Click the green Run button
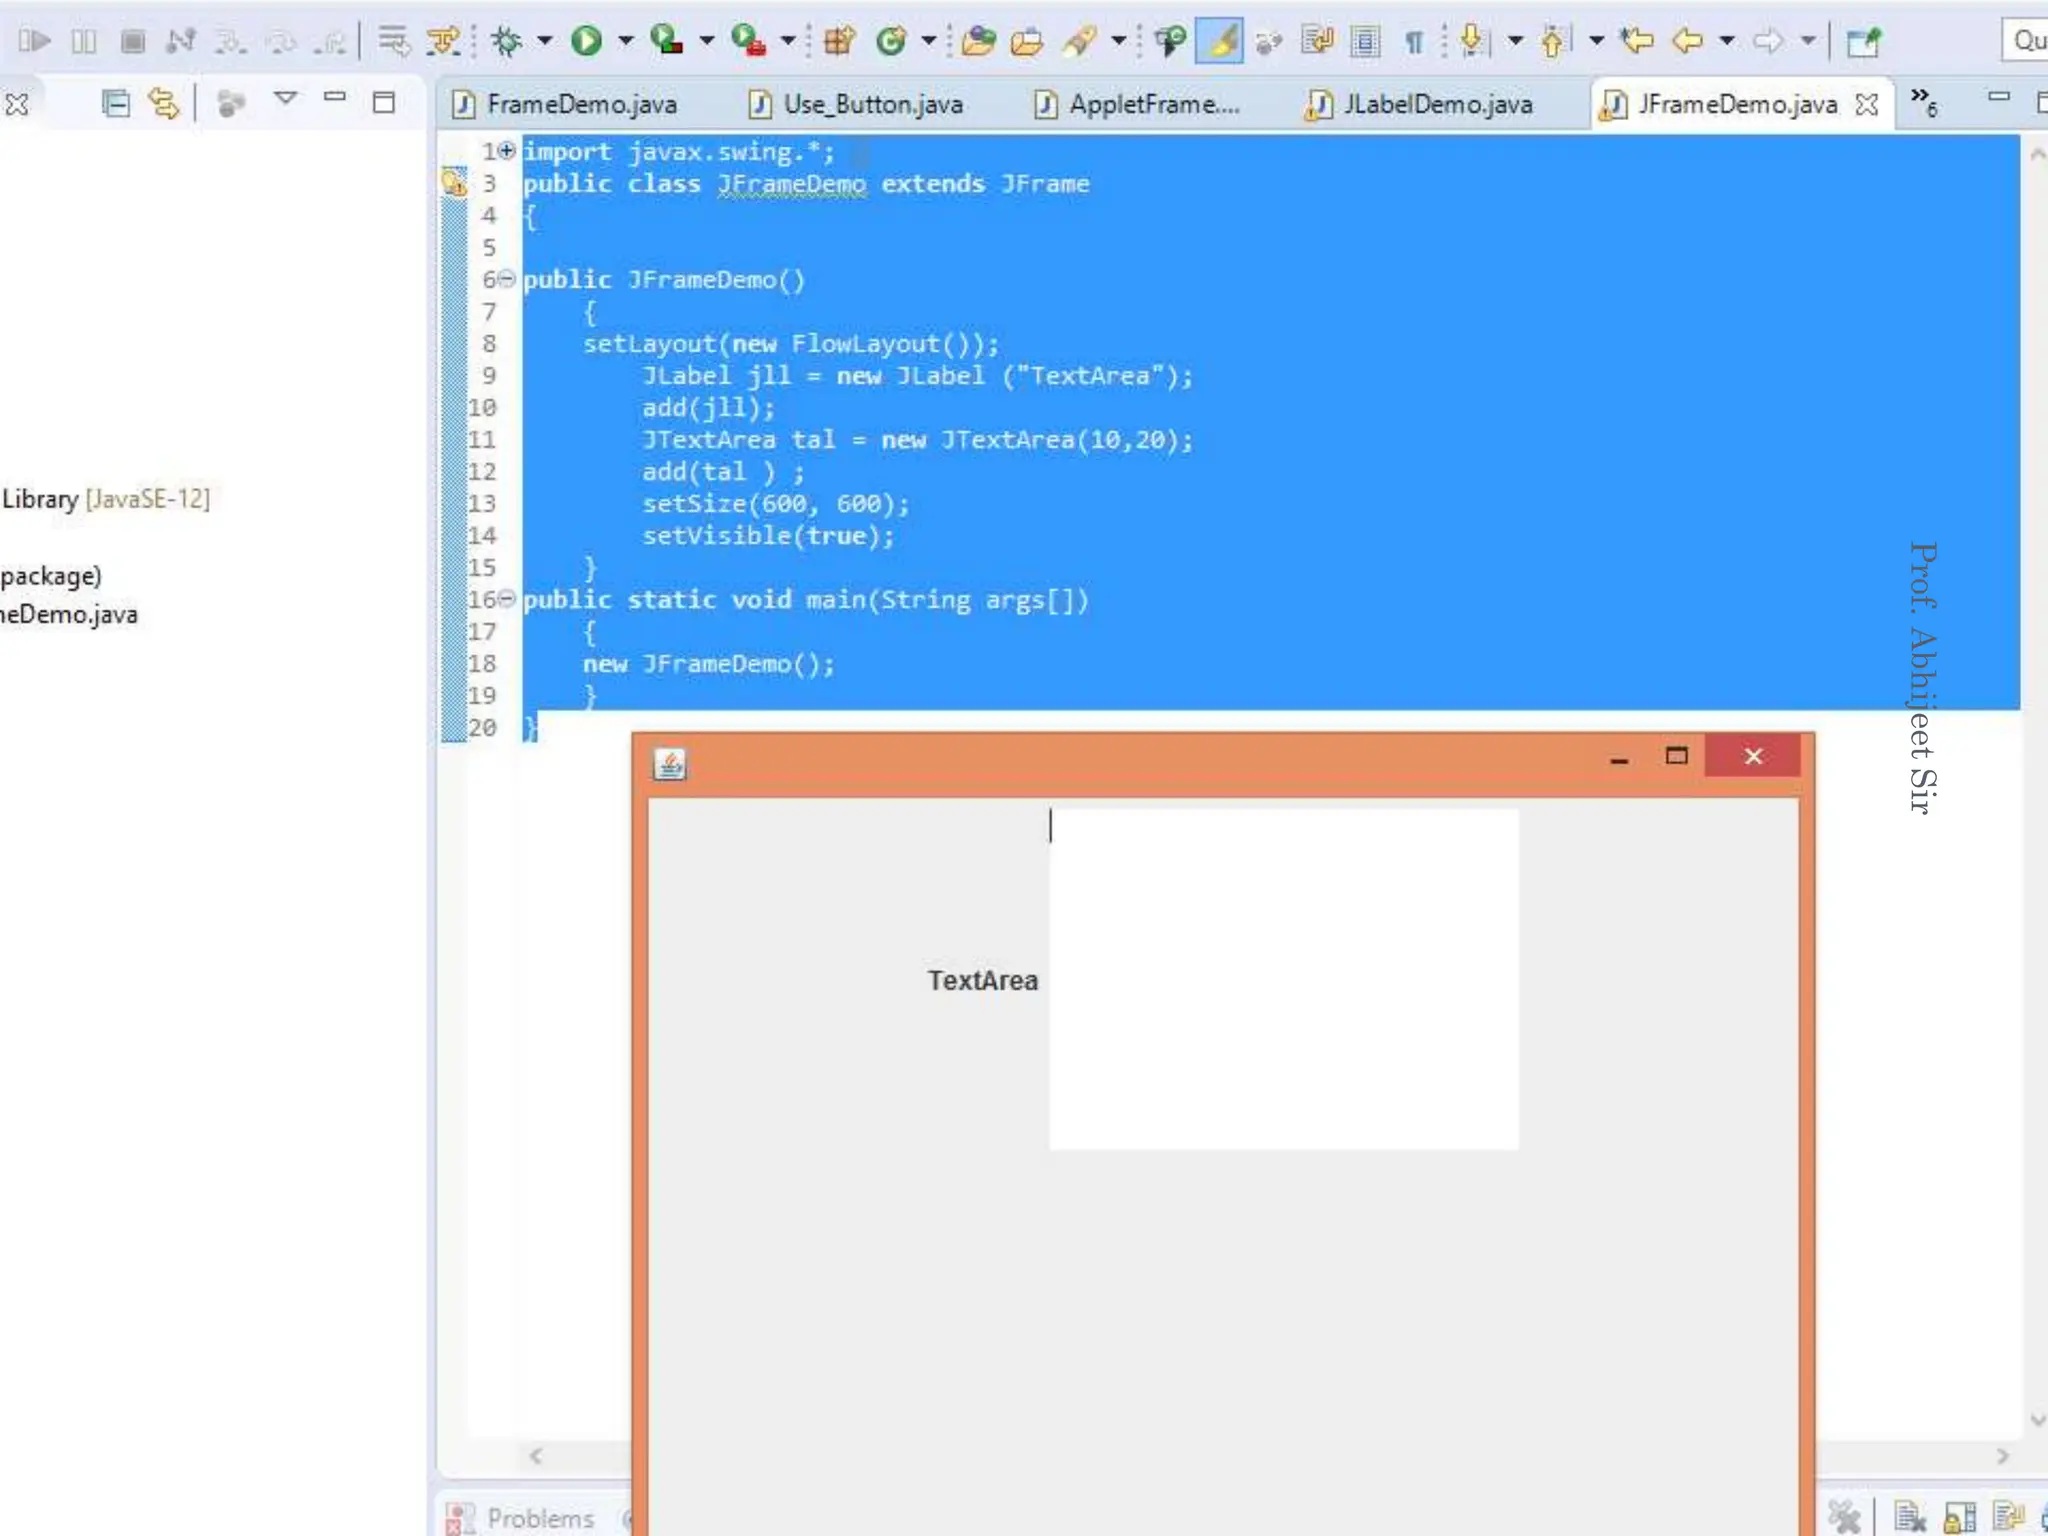The image size is (2048, 1536). tap(587, 41)
